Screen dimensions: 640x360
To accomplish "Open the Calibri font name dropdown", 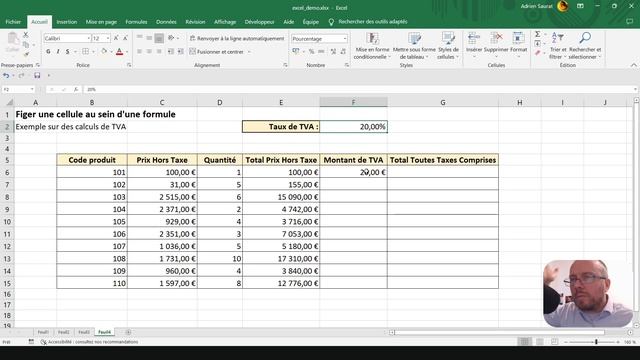I will coord(89,38).
